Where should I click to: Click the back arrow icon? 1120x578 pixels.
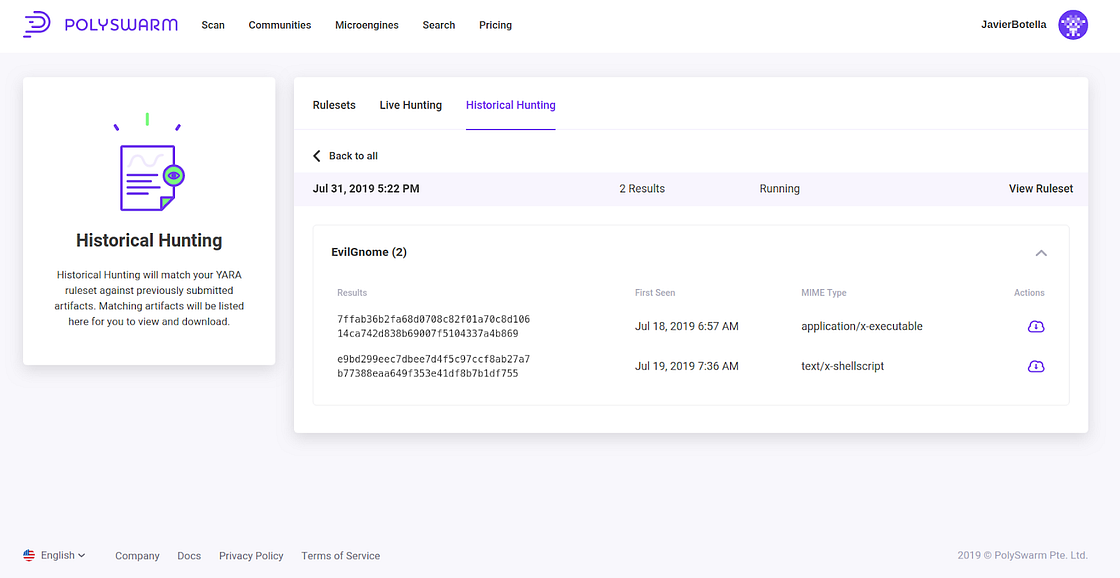pos(316,156)
